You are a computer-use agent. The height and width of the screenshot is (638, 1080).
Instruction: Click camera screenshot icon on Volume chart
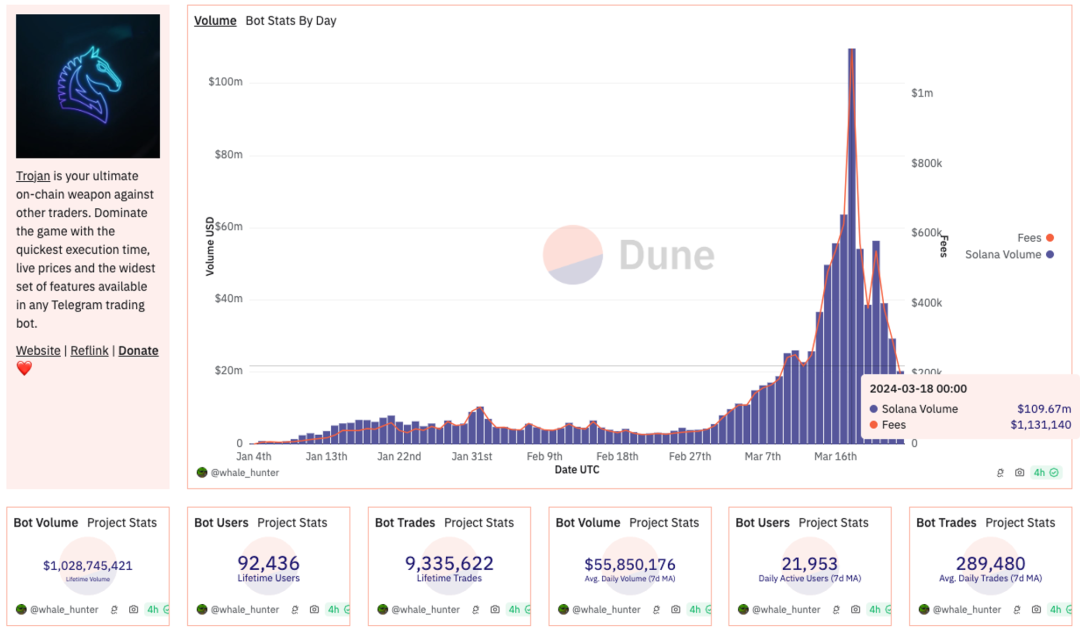coord(1019,472)
